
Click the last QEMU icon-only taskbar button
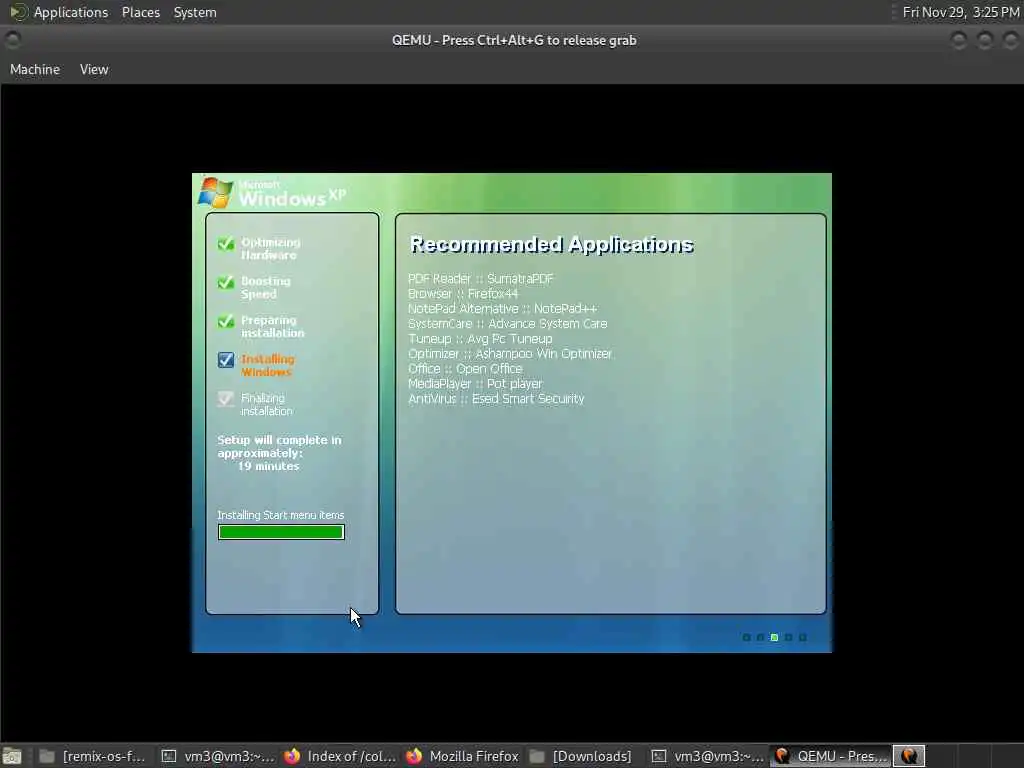[x=909, y=756]
